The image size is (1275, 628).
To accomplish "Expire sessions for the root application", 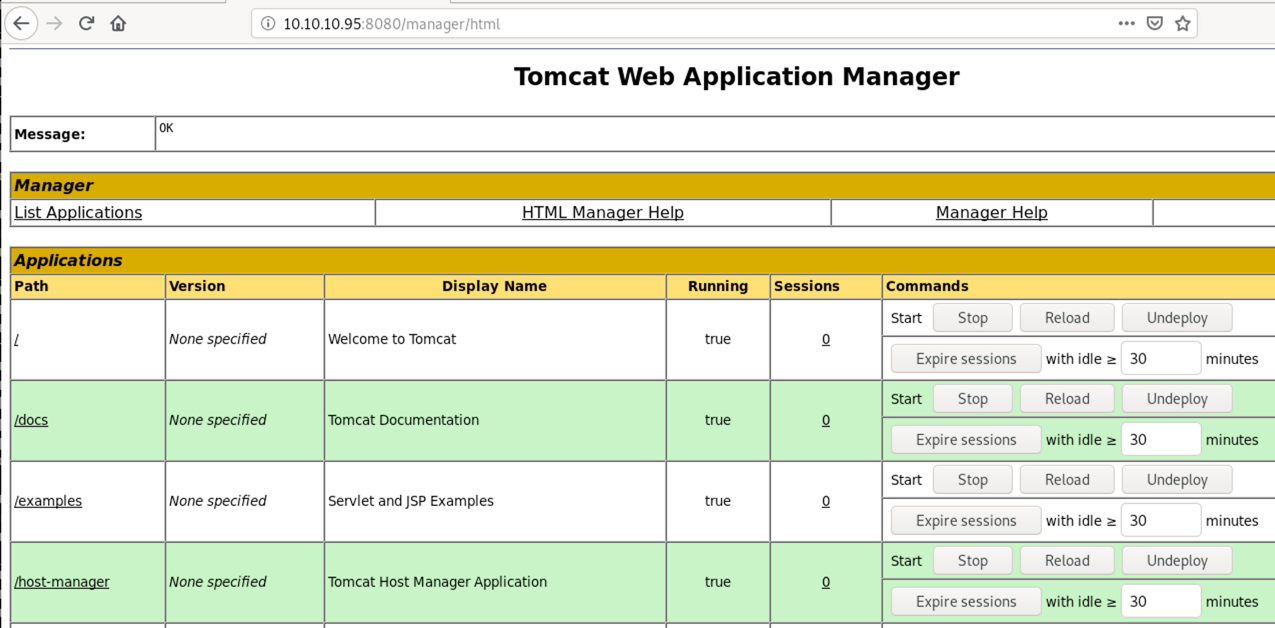I will click(965, 358).
